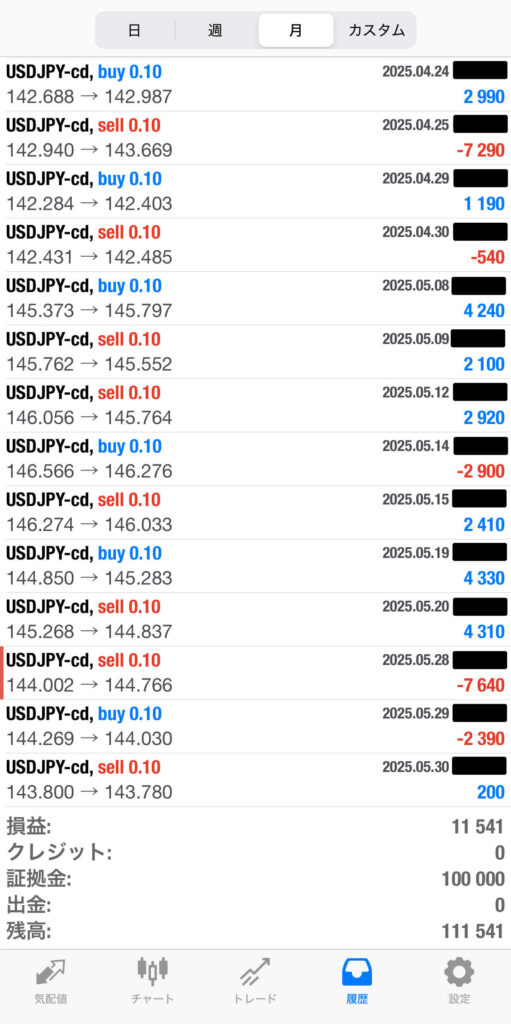
Task: Select the 2025.05.30 sell trade with 200 profit
Action: [x=256, y=780]
